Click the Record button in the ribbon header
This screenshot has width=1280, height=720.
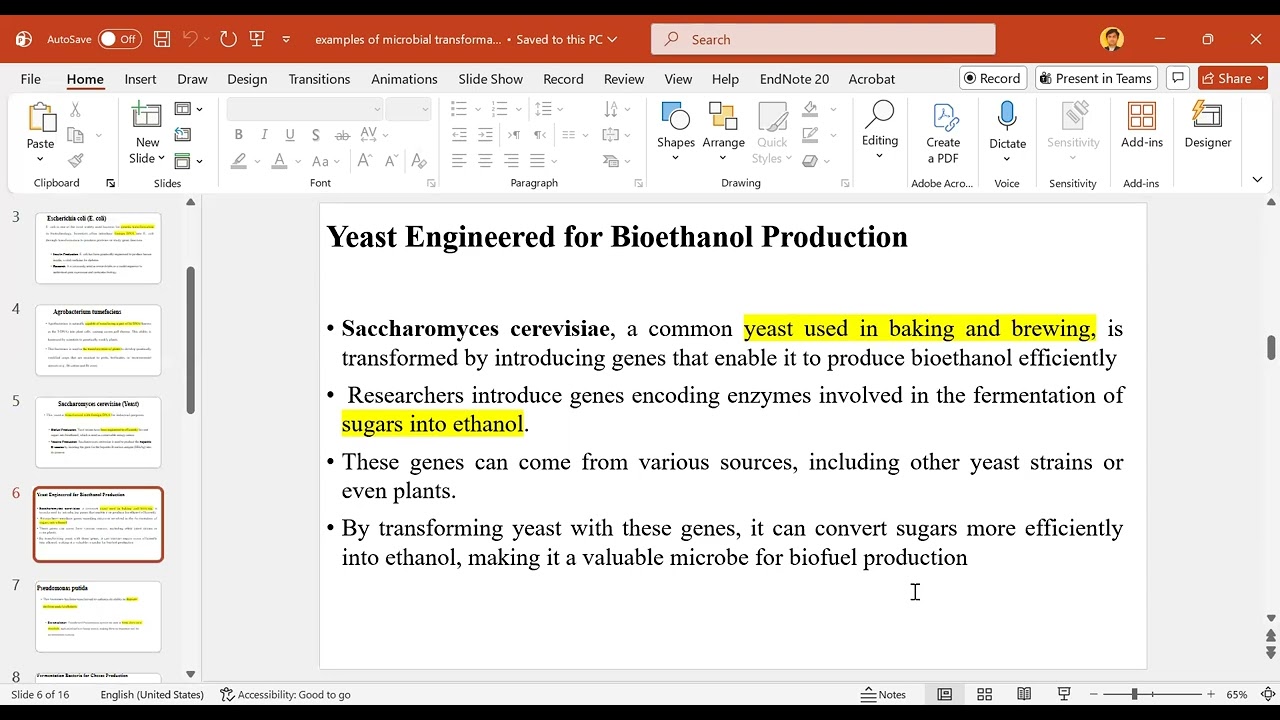click(x=992, y=78)
